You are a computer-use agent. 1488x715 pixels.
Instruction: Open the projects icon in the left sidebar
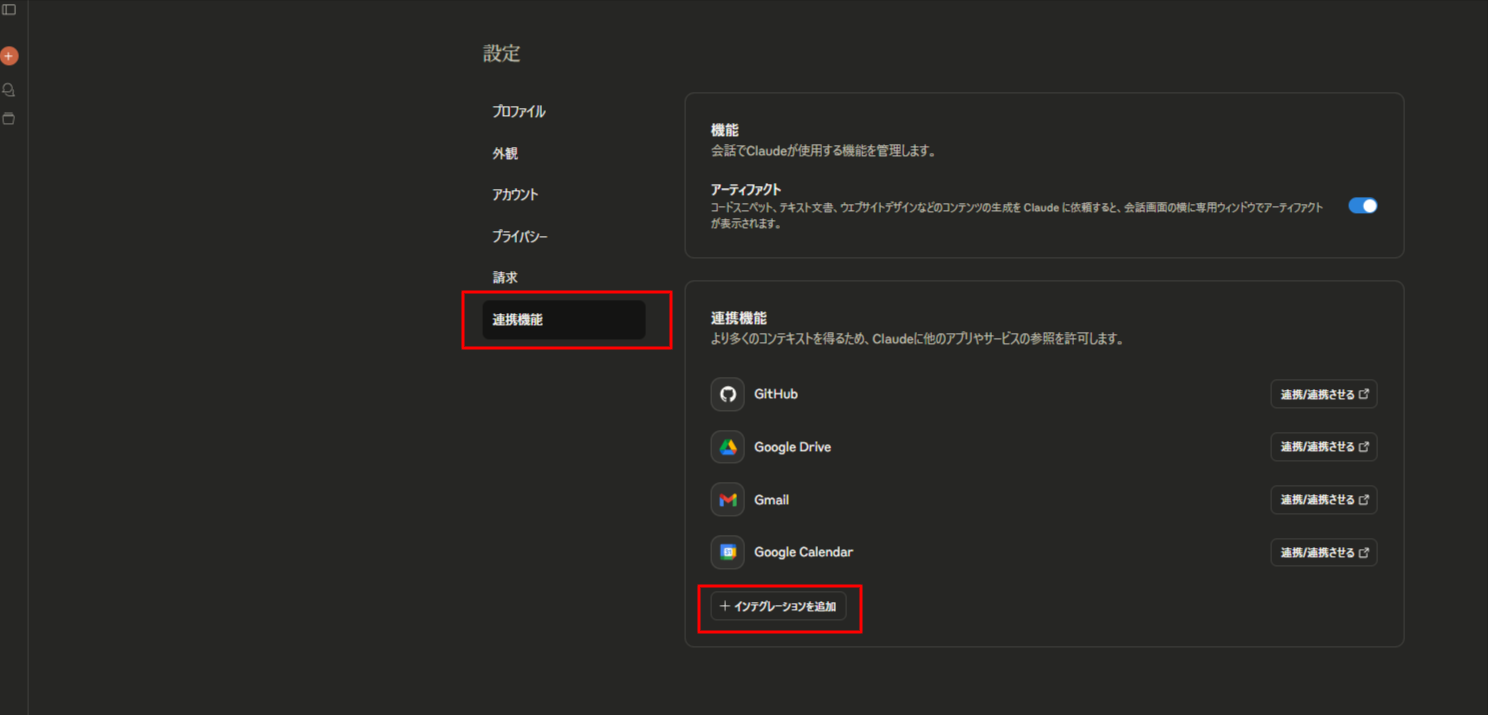[x=9, y=118]
